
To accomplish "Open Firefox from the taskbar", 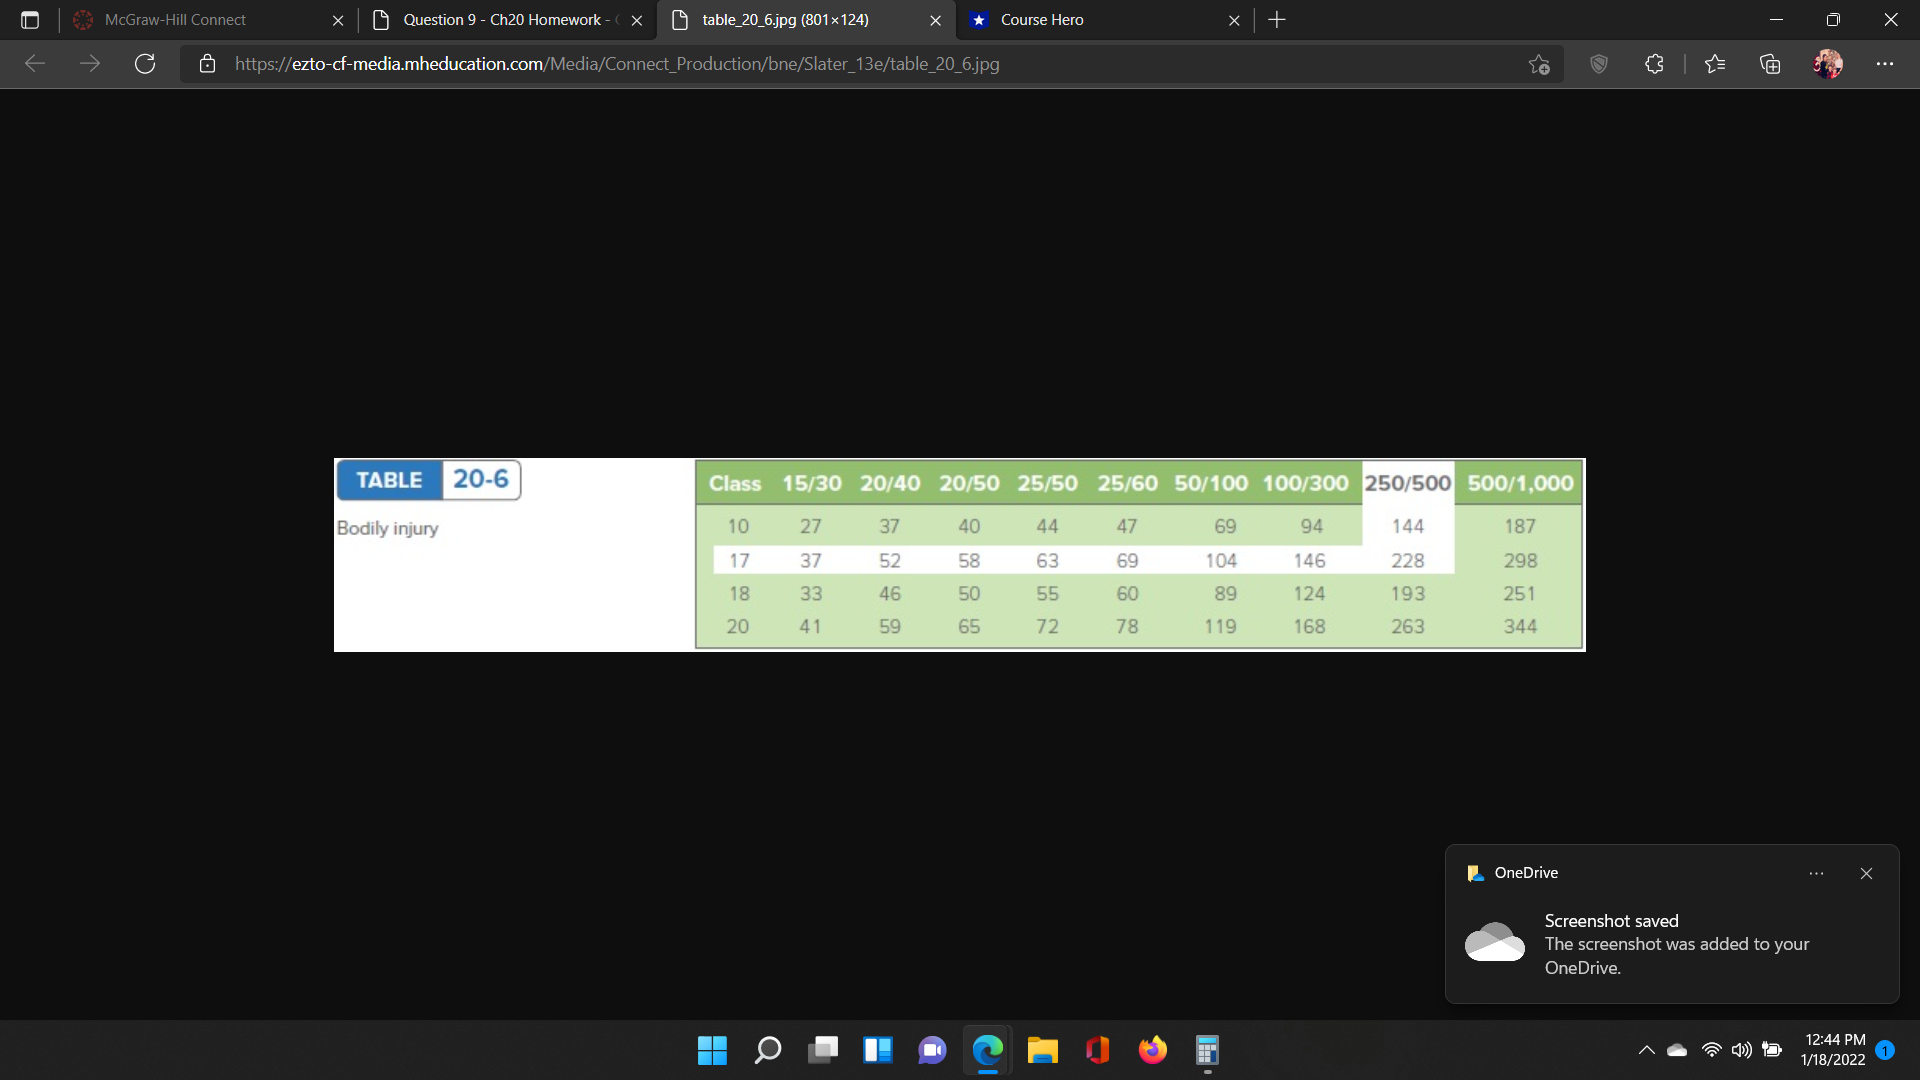I will coord(1152,1050).
